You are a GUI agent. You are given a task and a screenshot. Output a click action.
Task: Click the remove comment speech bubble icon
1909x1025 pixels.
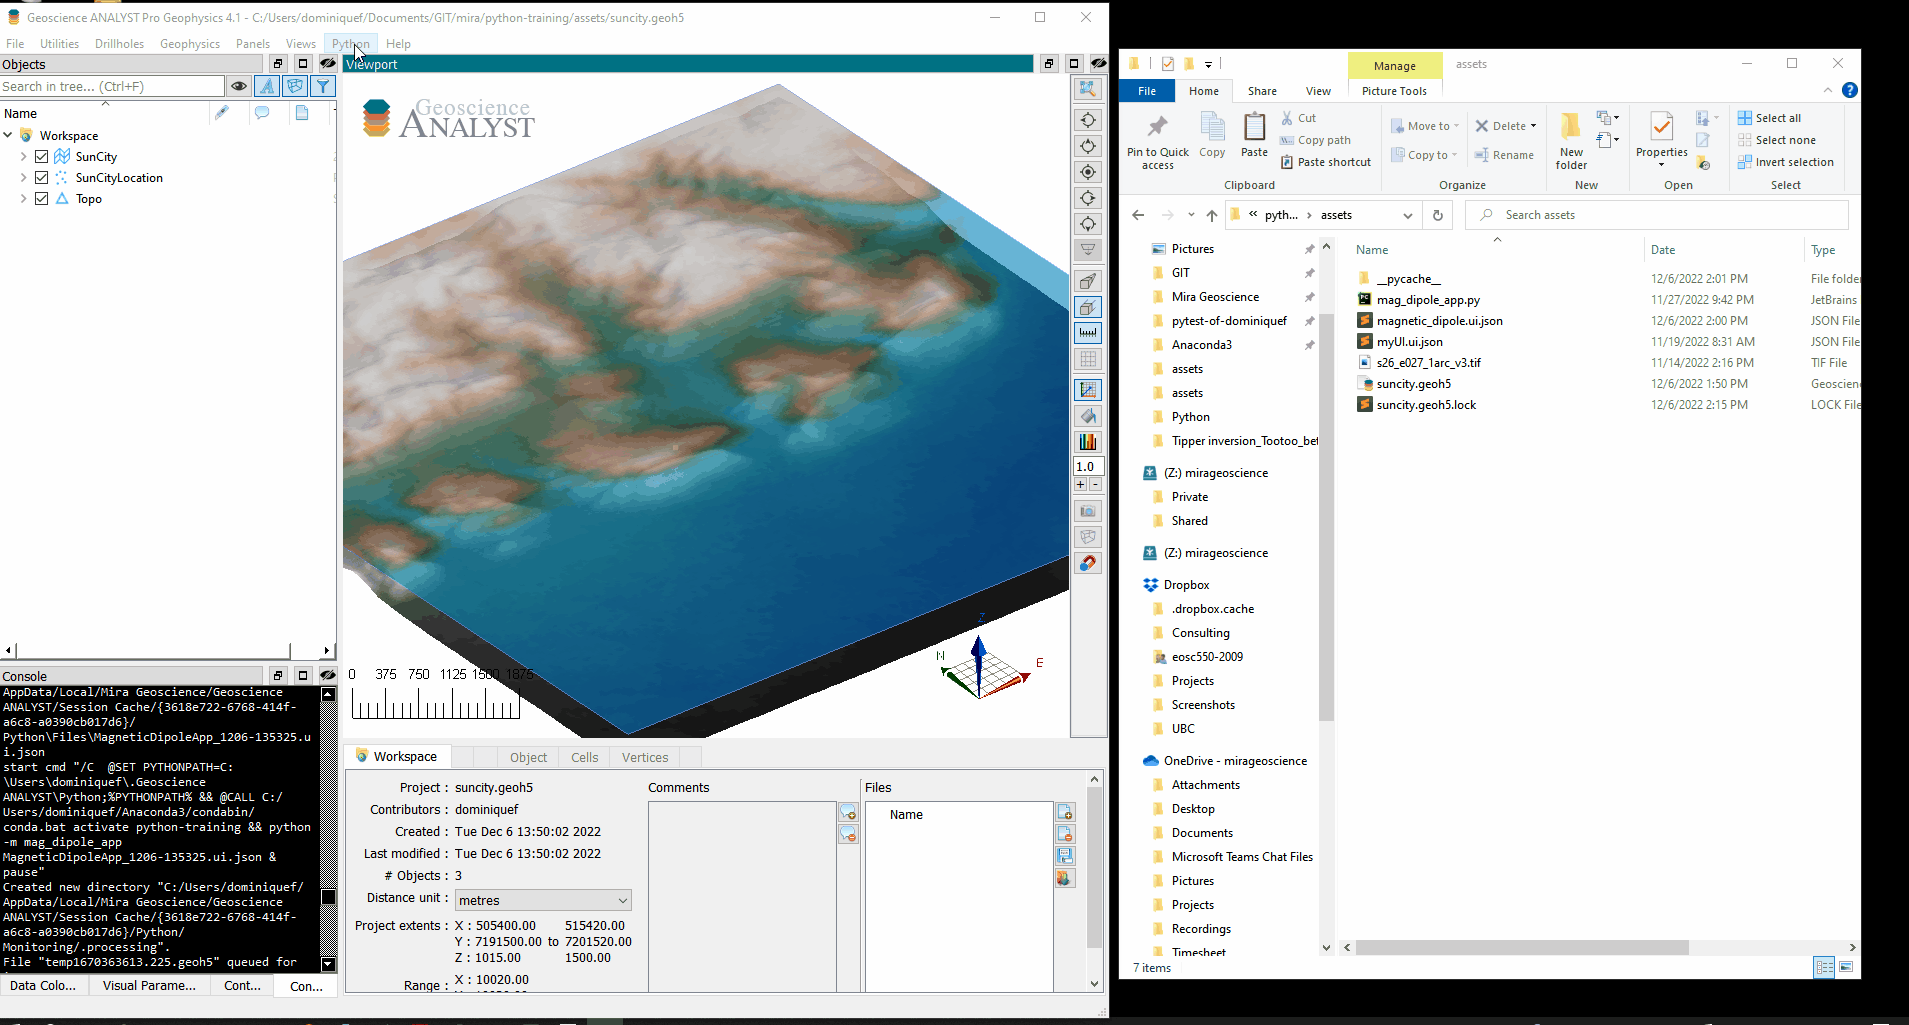click(848, 834)
